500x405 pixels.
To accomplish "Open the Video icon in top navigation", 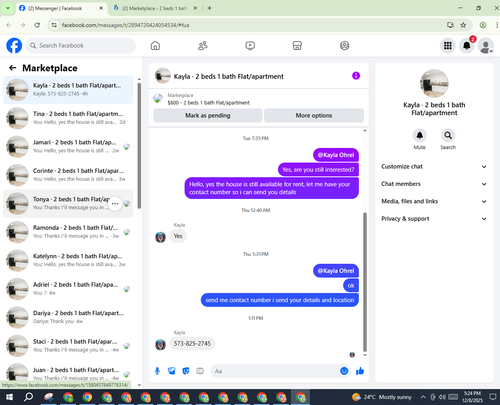I will (x=250, y=45).
